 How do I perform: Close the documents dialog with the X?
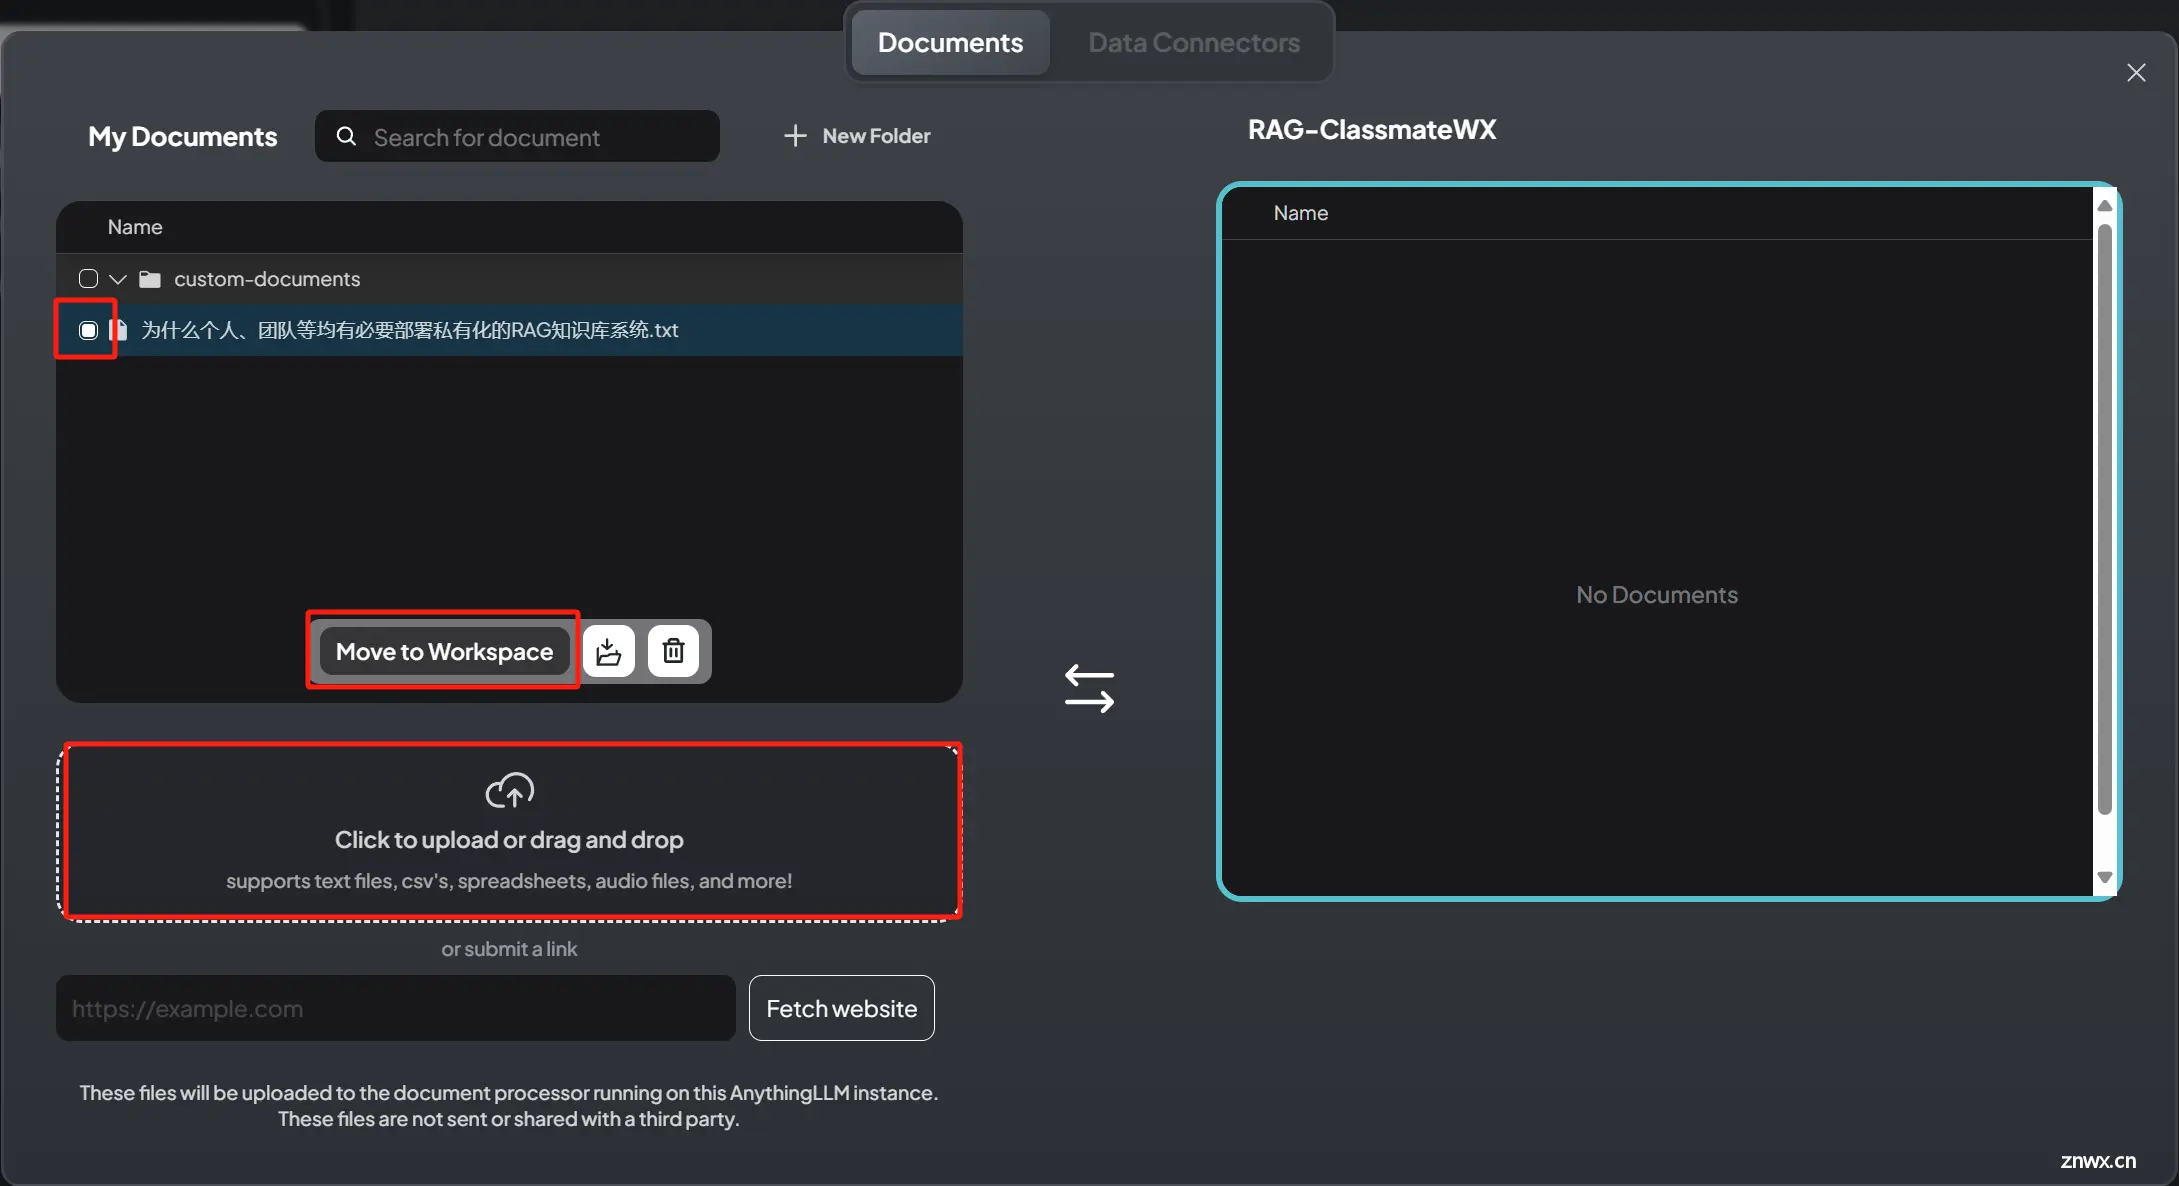coord(2136,73)
